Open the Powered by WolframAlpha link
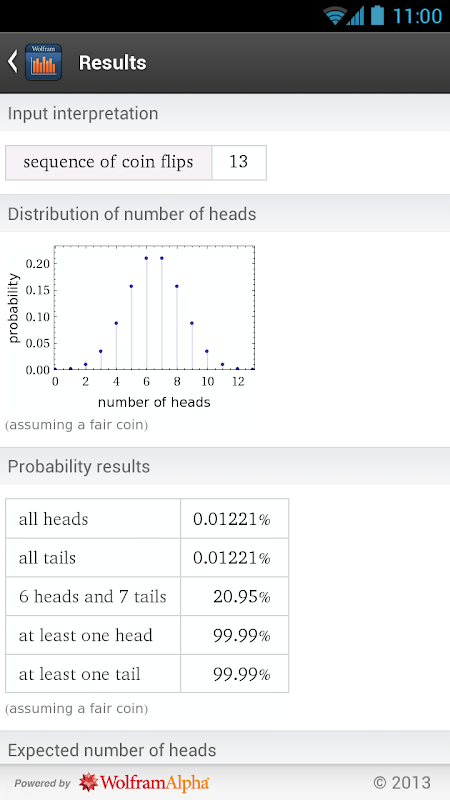 coord(112,782)
